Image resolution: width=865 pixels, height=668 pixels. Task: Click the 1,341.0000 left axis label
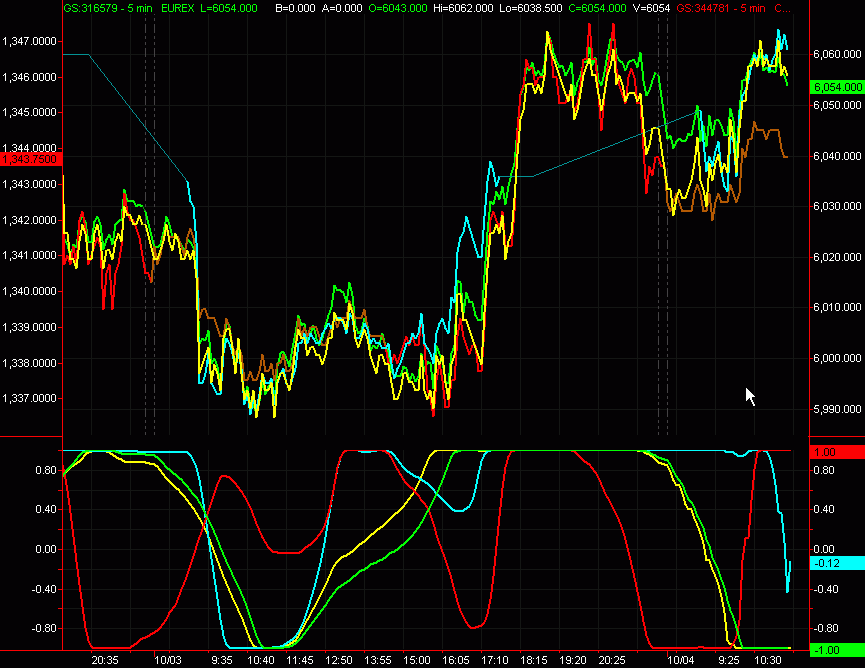click(29, 255)
